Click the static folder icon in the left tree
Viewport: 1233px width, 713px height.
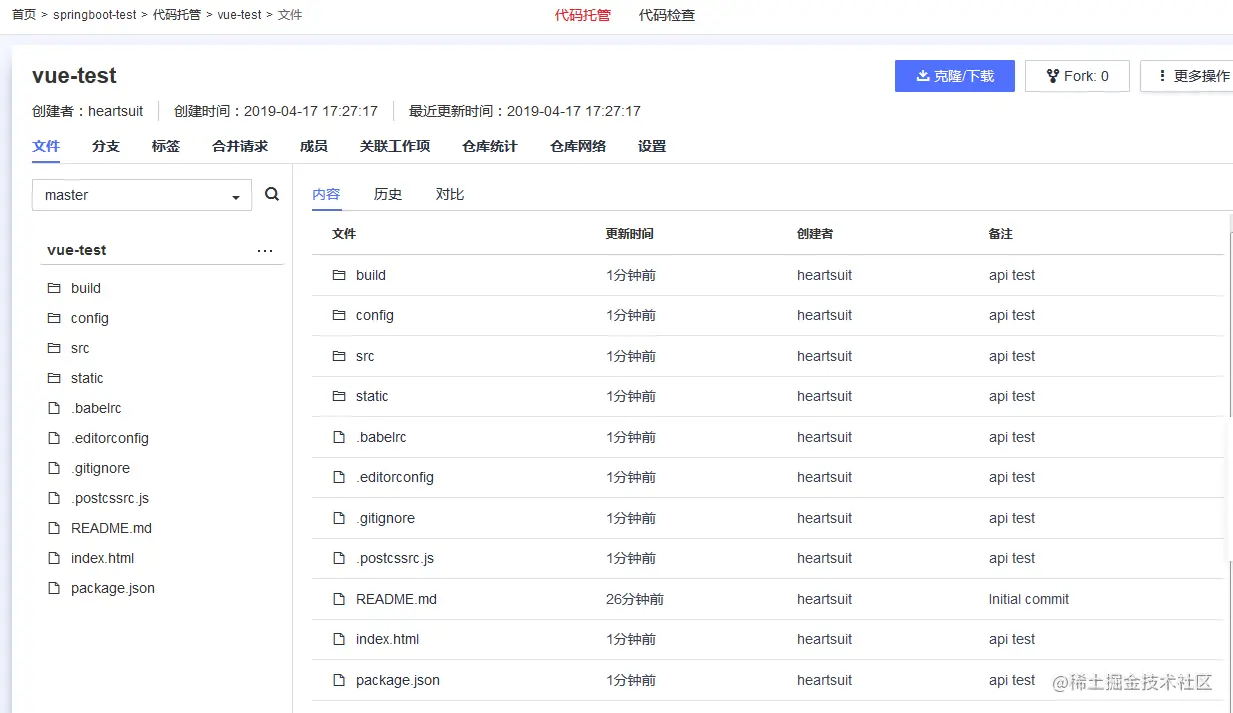(x=54, y=378)
